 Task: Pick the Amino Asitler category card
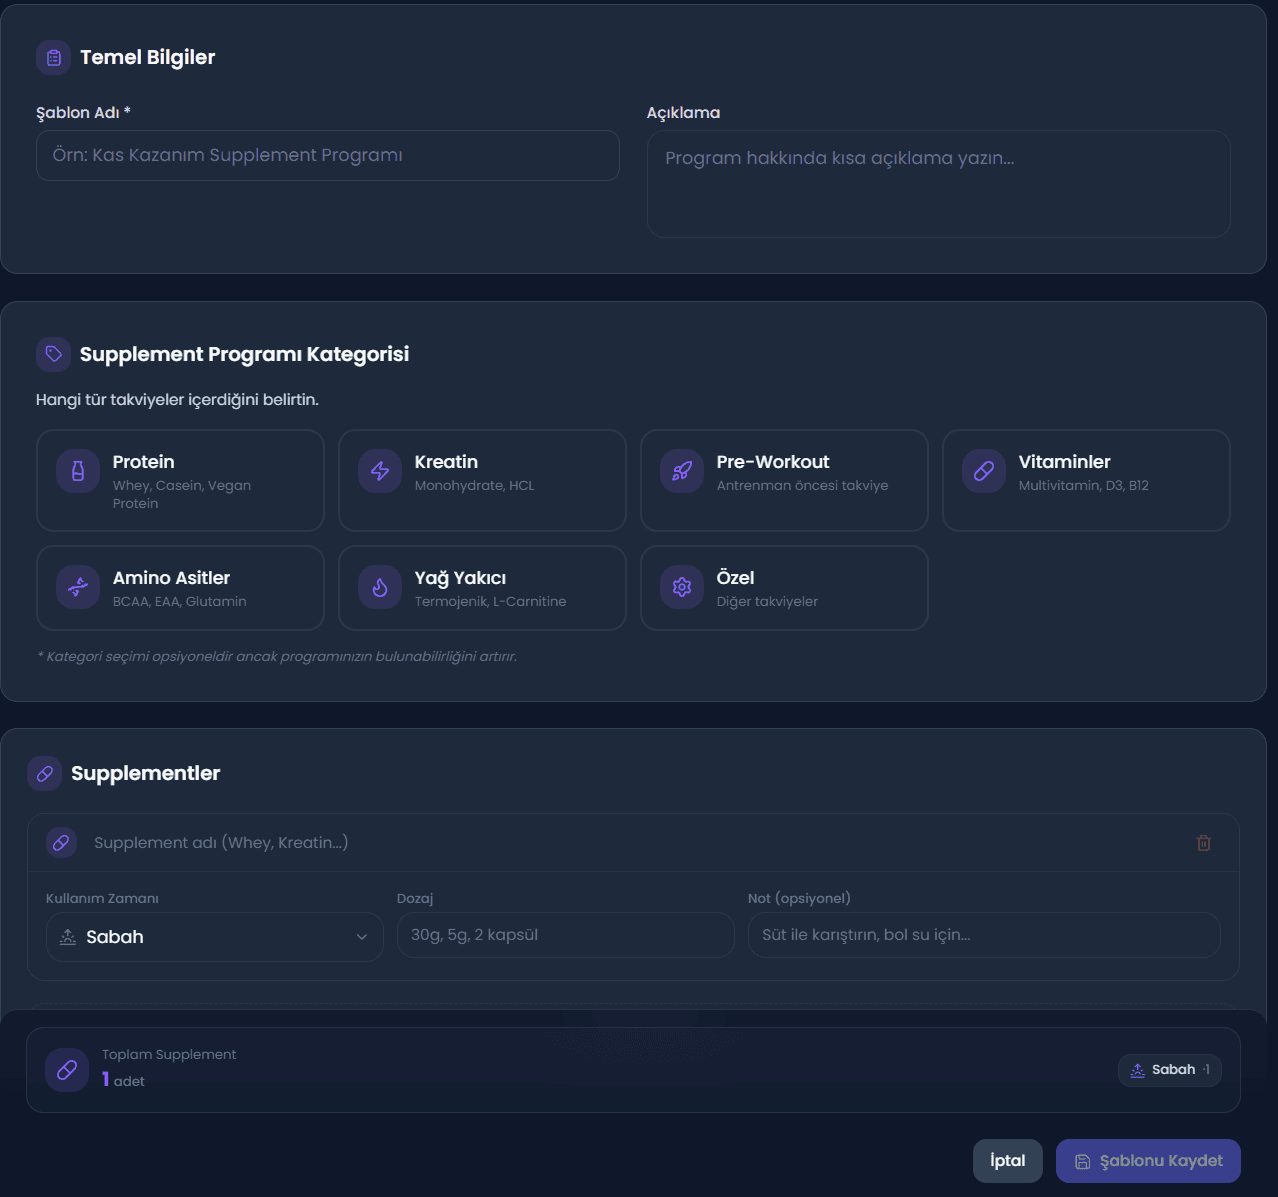click(x=180, y=588)
